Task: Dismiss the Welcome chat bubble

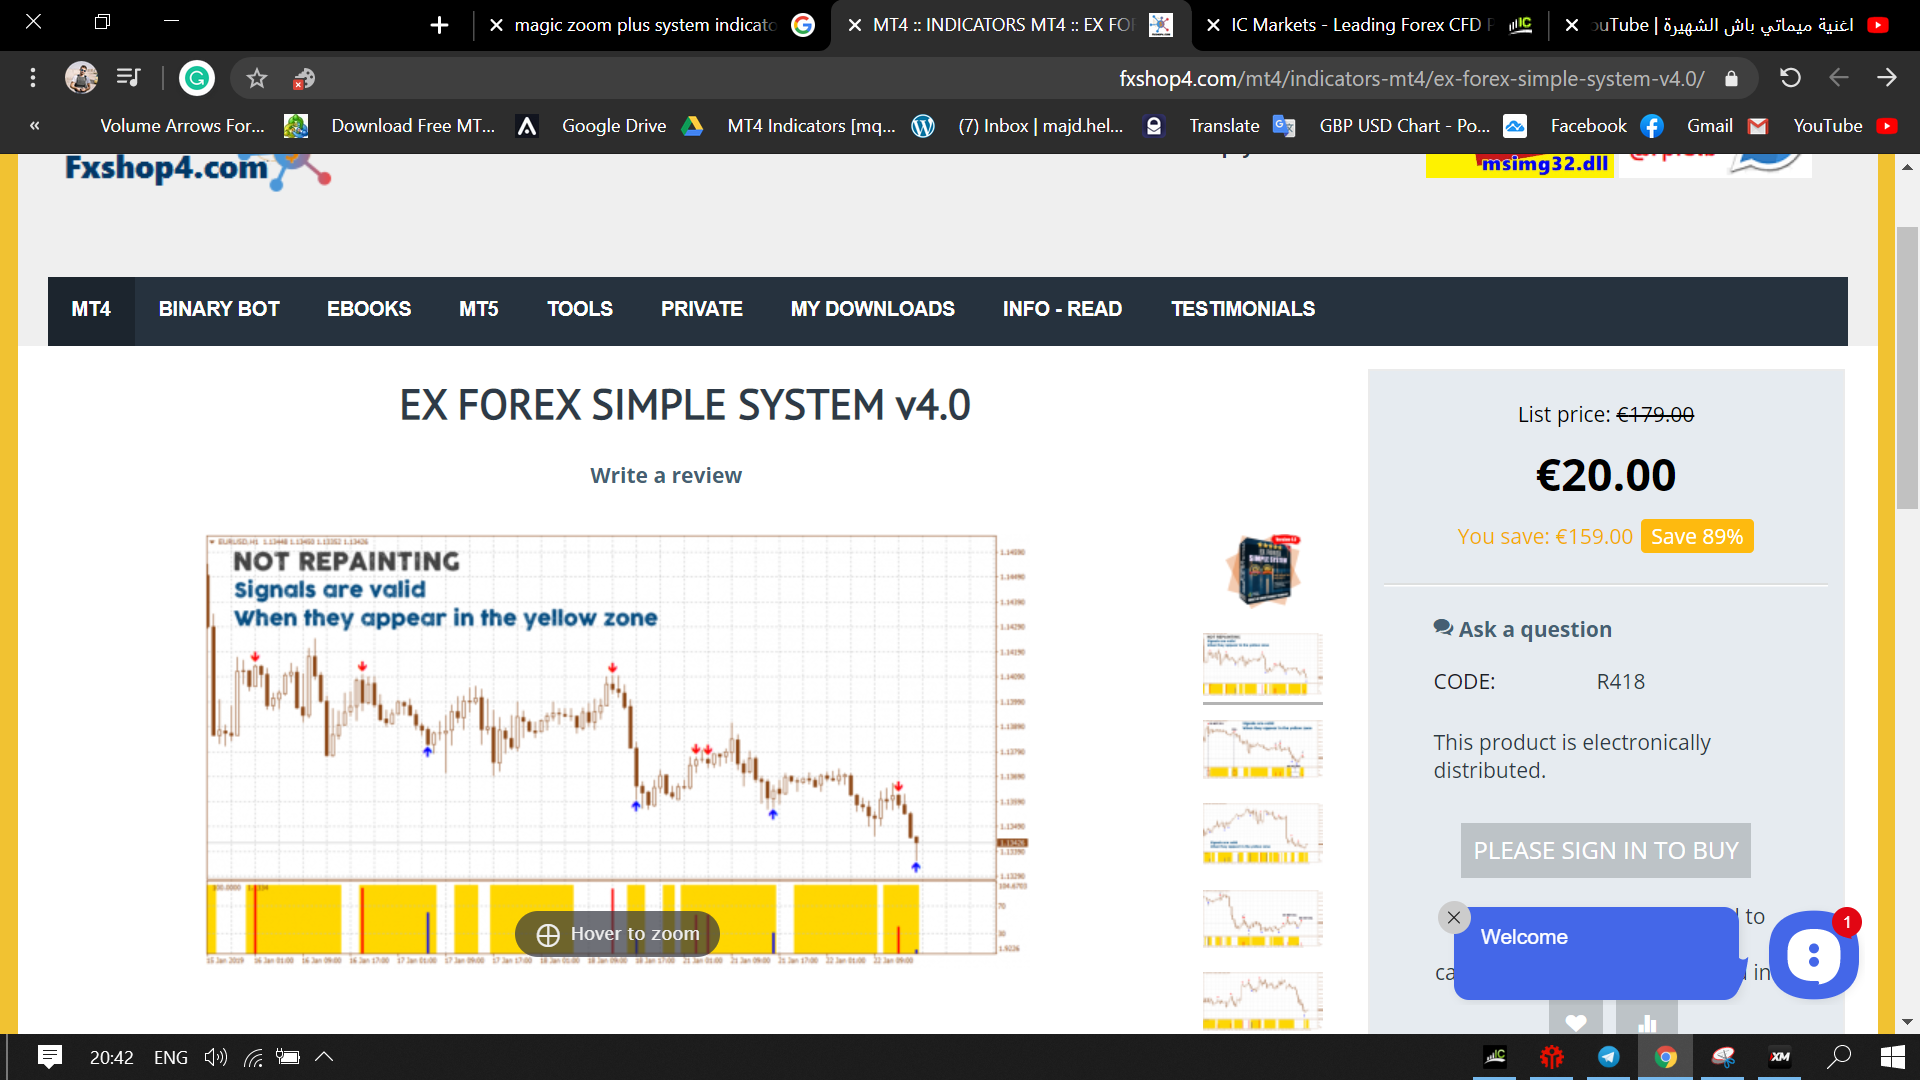Action: tap(1454, 917)
